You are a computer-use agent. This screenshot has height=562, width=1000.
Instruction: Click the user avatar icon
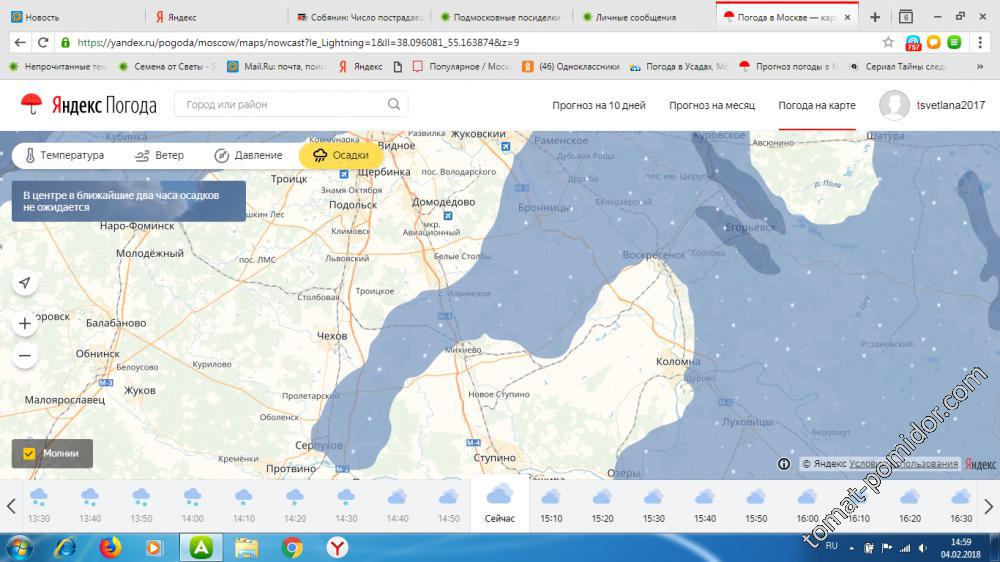pos(894,105)
